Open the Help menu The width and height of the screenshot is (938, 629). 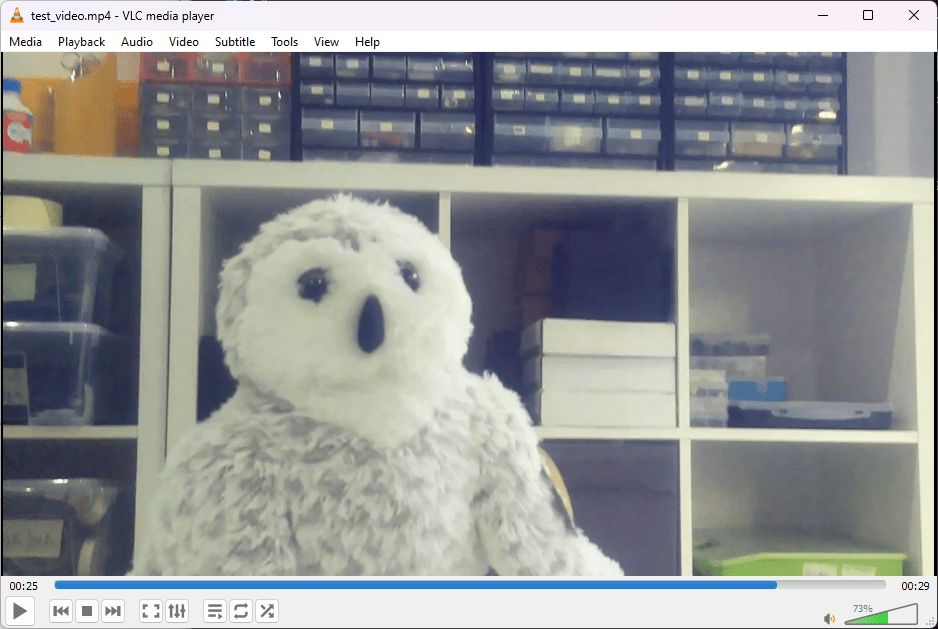pyautogui.click(x=367, y=42)
